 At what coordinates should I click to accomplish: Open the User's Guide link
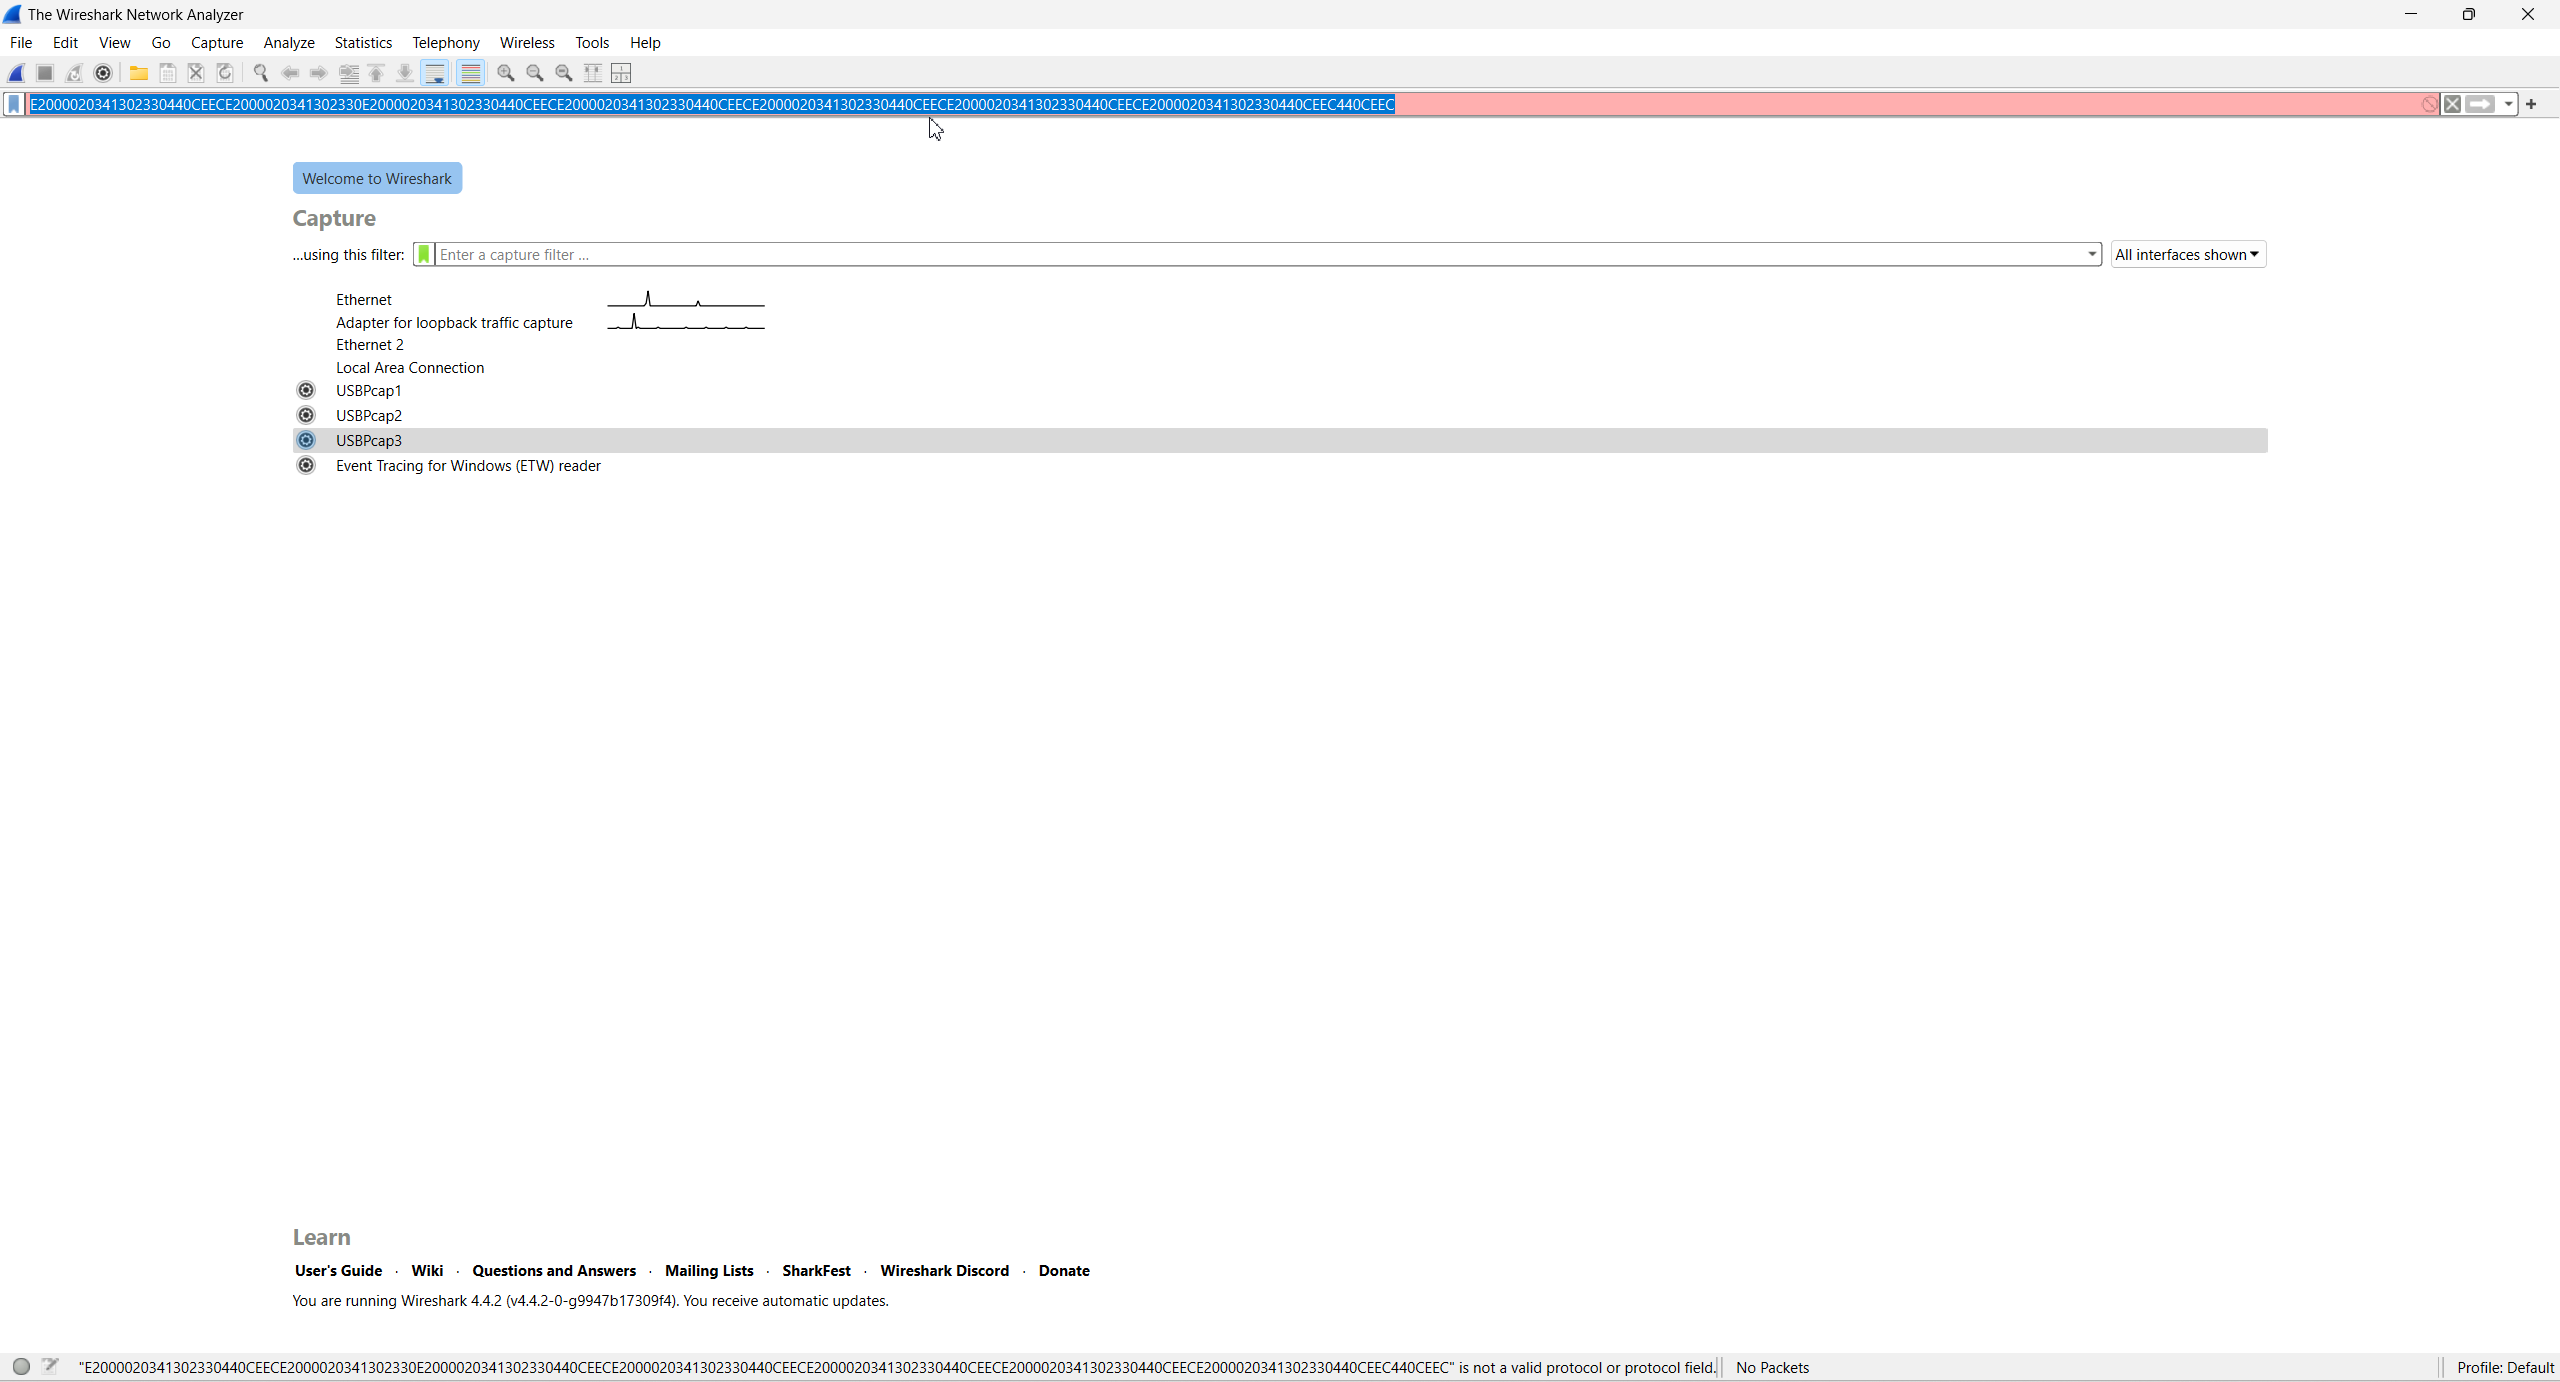(338, 1270)
